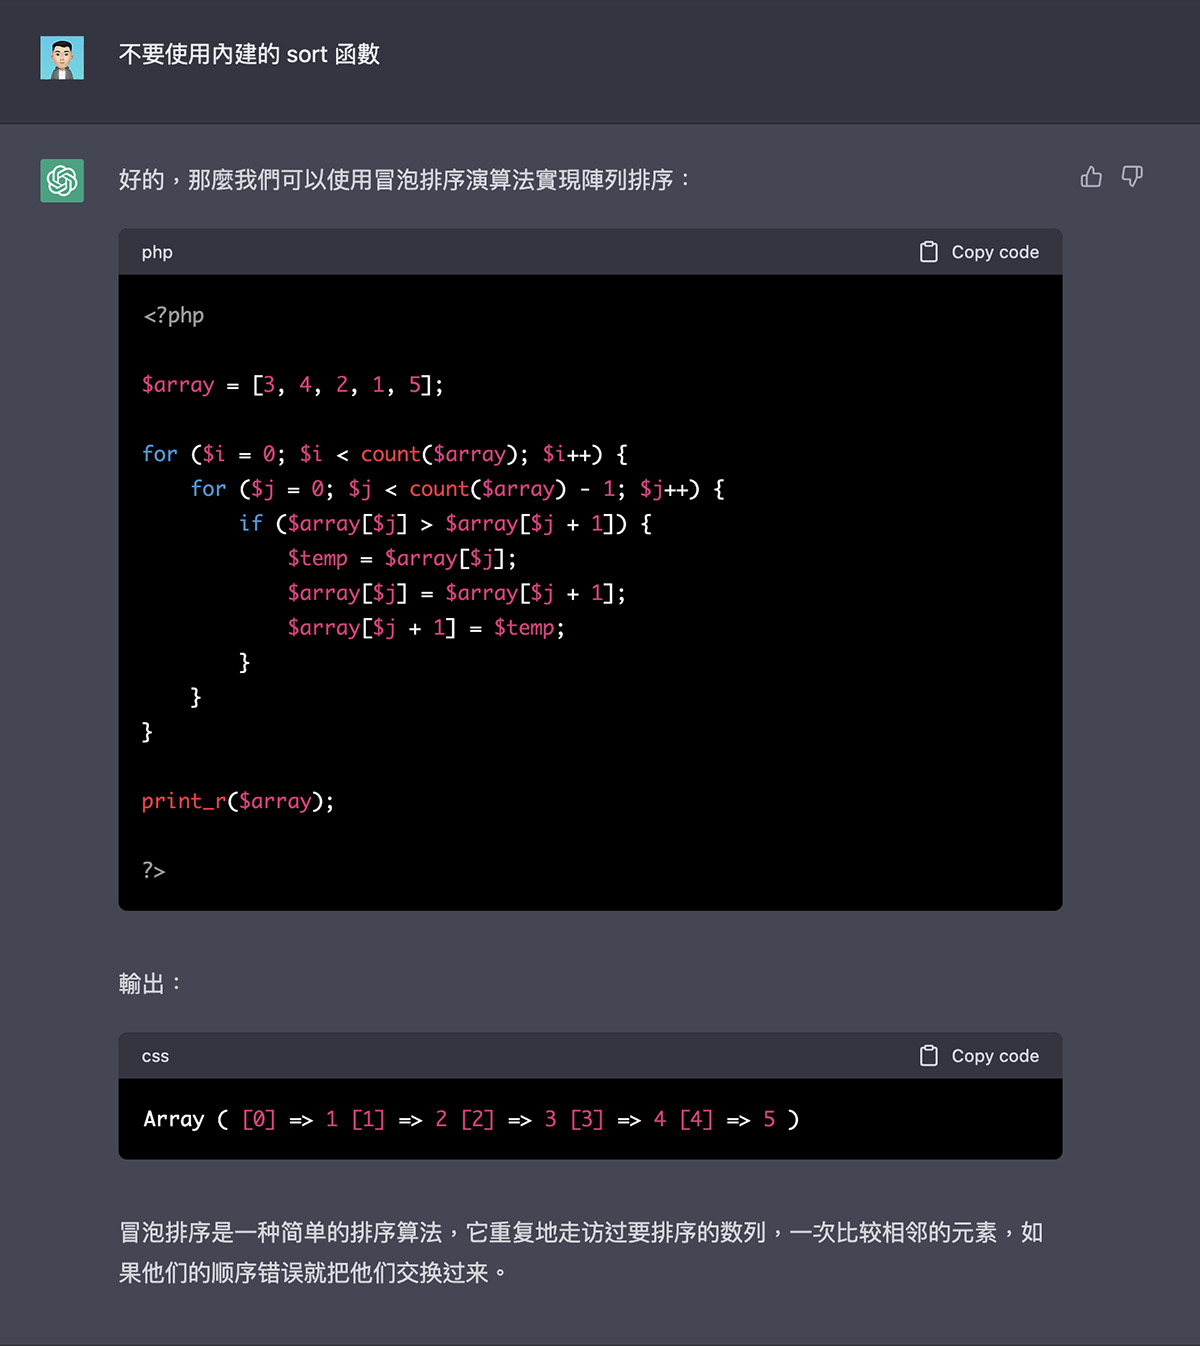Viewport: 1200px width, 1346px height.
Task: Click the css language label
Action: (x=155, y=1056)
